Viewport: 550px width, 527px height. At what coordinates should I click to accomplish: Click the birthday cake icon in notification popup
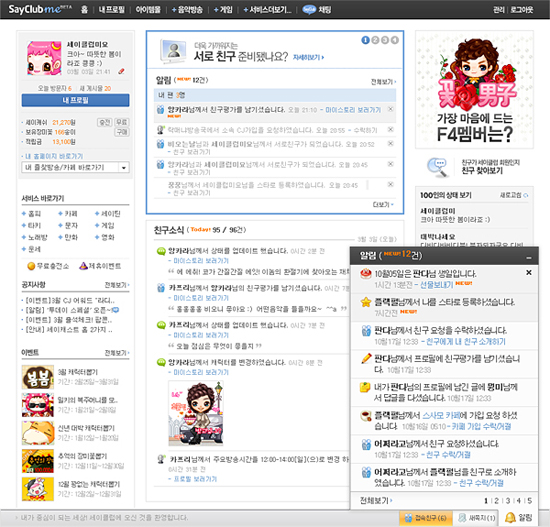coord(365,273)
